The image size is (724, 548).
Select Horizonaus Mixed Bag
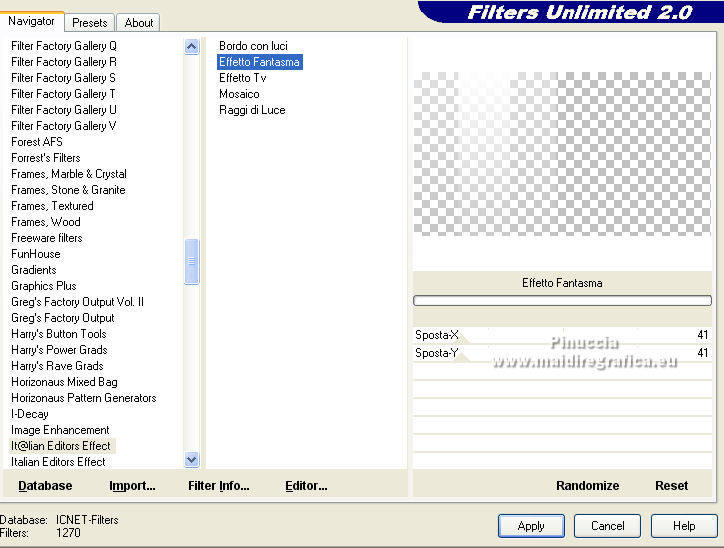point(64,382)
